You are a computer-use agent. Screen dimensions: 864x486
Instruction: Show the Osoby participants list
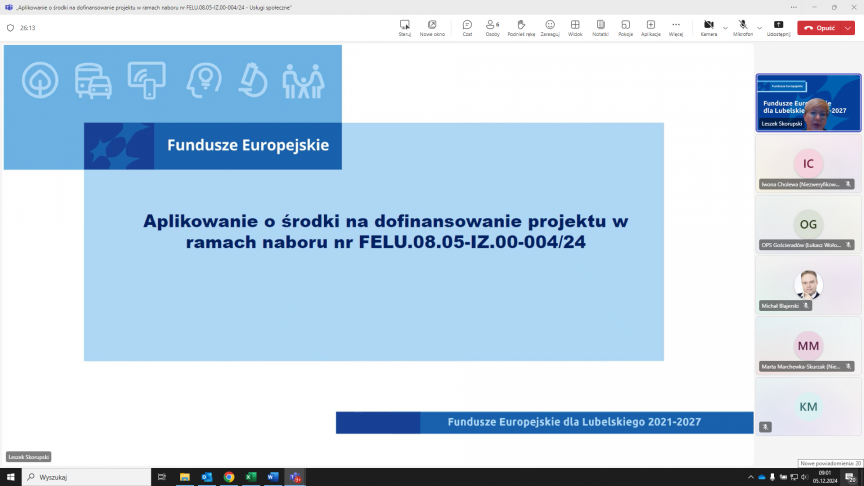(493, 28)
